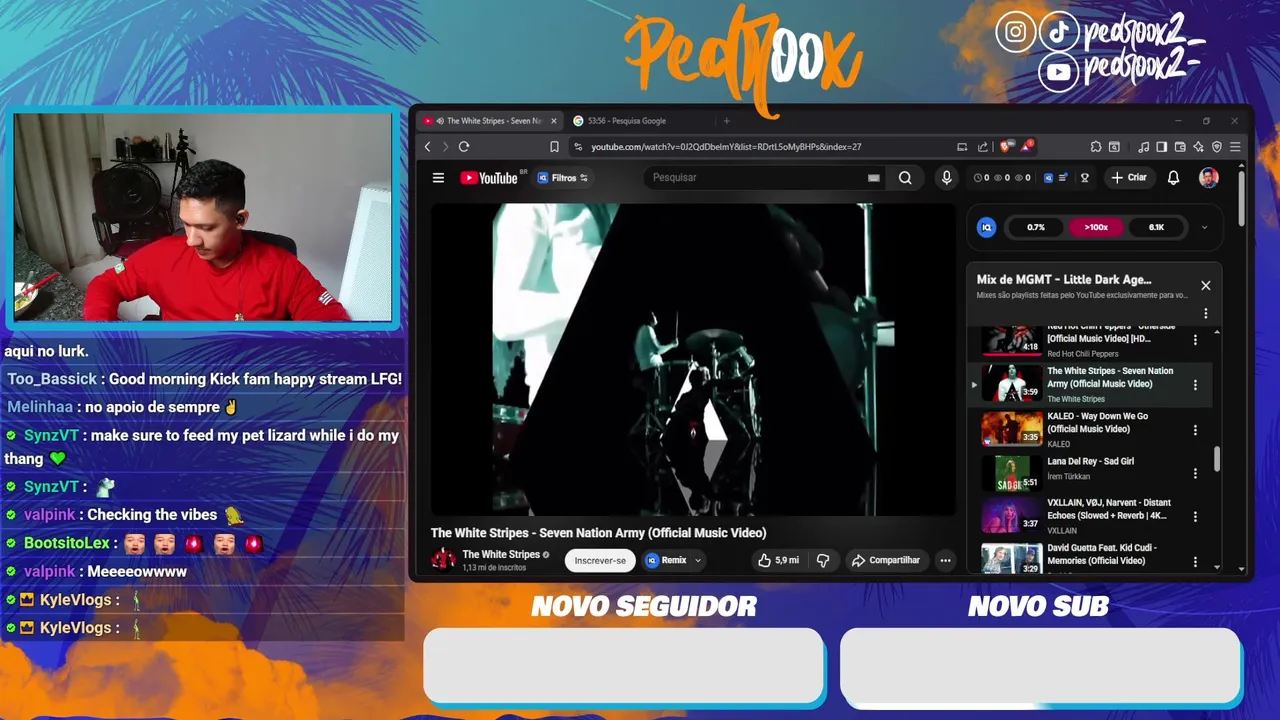Click the Criar button
Image resolution: width=1280 pixels, height=720 pixels.
click(1128, 177)
